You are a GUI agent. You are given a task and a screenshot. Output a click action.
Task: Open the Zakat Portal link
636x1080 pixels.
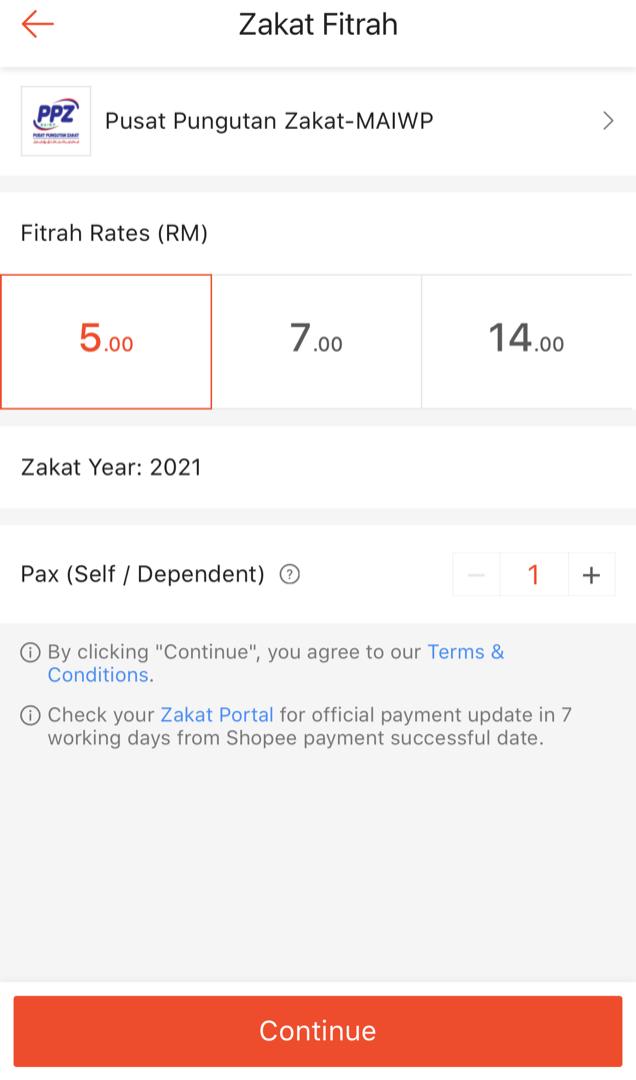[216, 714]
